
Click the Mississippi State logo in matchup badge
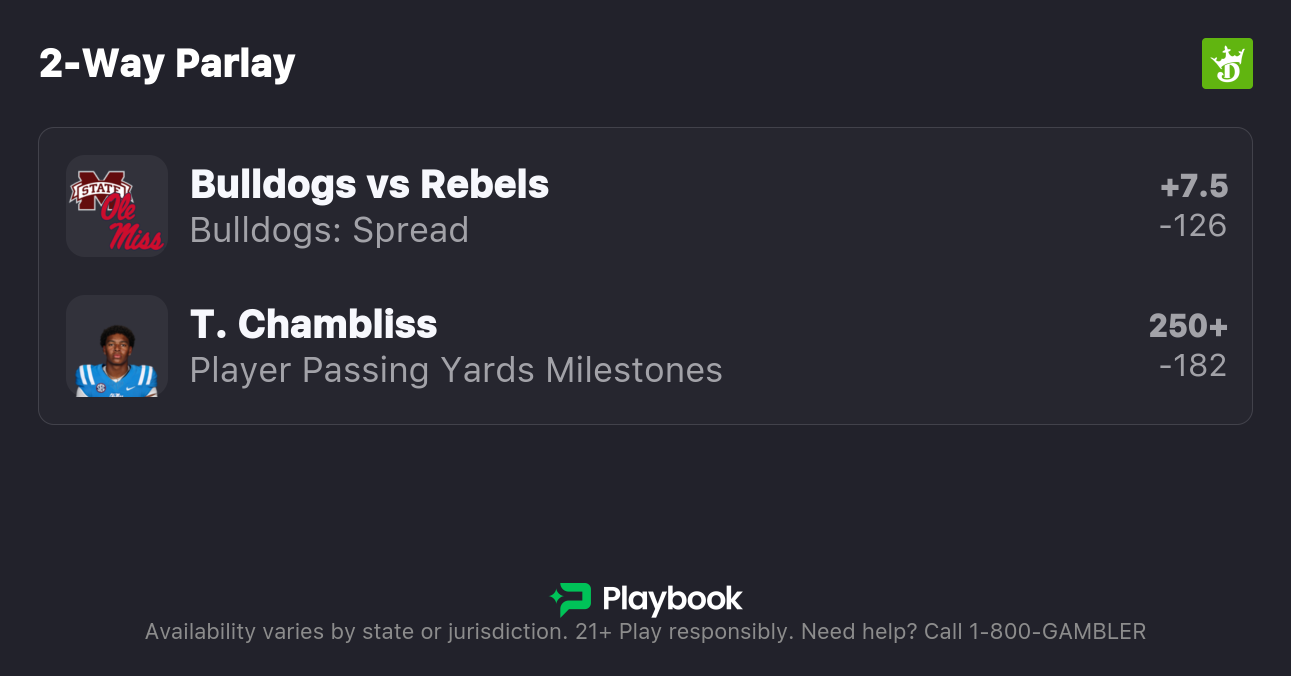[x=100, y=190]
